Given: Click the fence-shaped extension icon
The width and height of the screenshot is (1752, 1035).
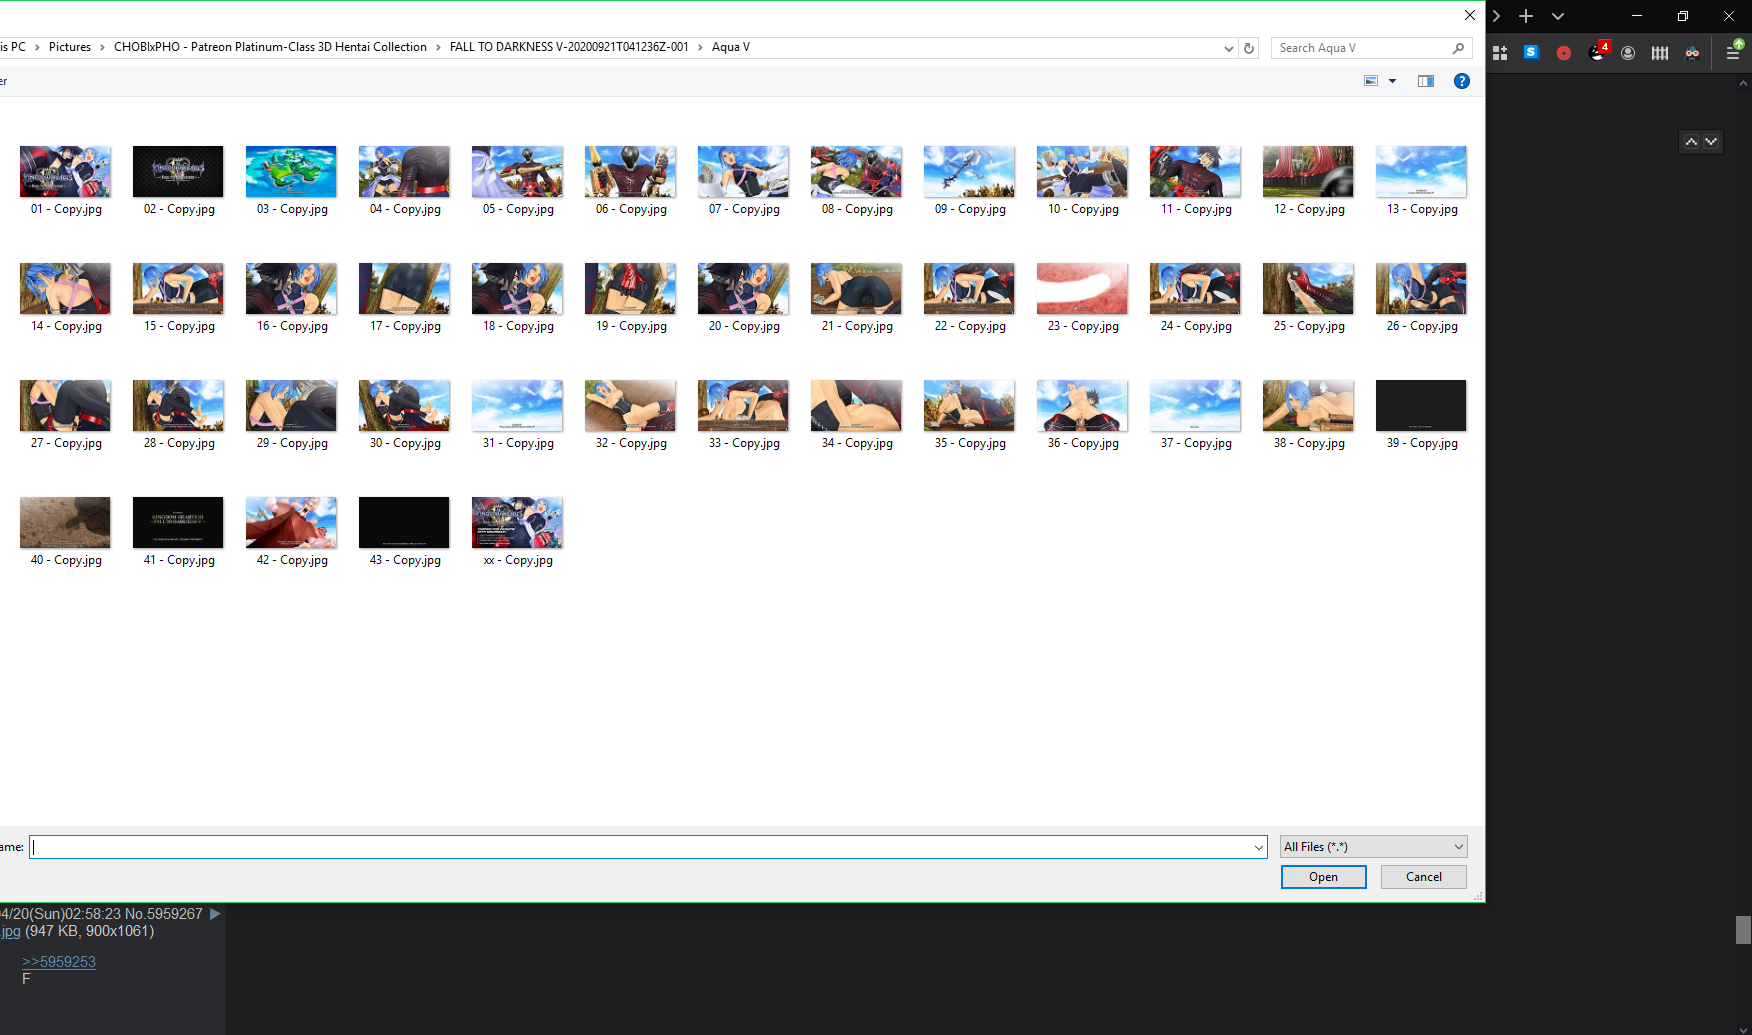Looking at the screenshot, I should 1660,53.
